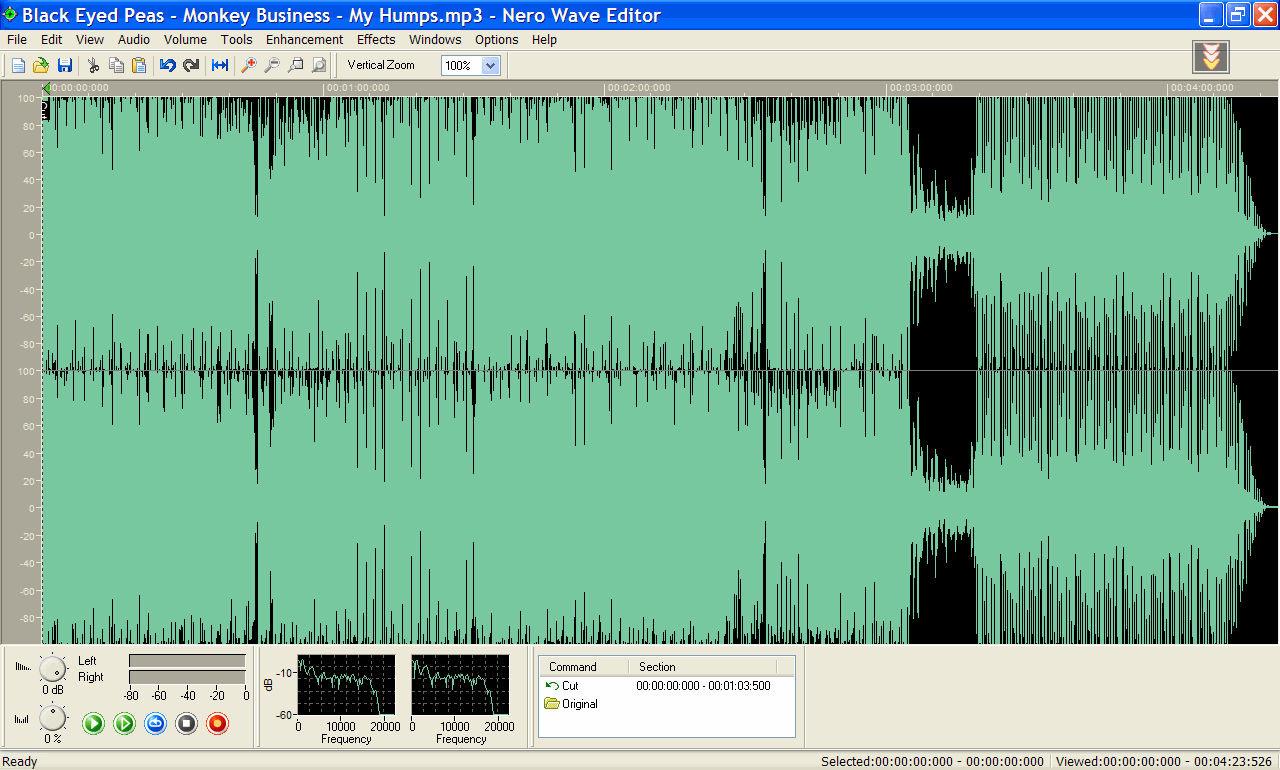Start recording with red button
This screenshot has width=1280, height=770.
(x=217, y=723)
